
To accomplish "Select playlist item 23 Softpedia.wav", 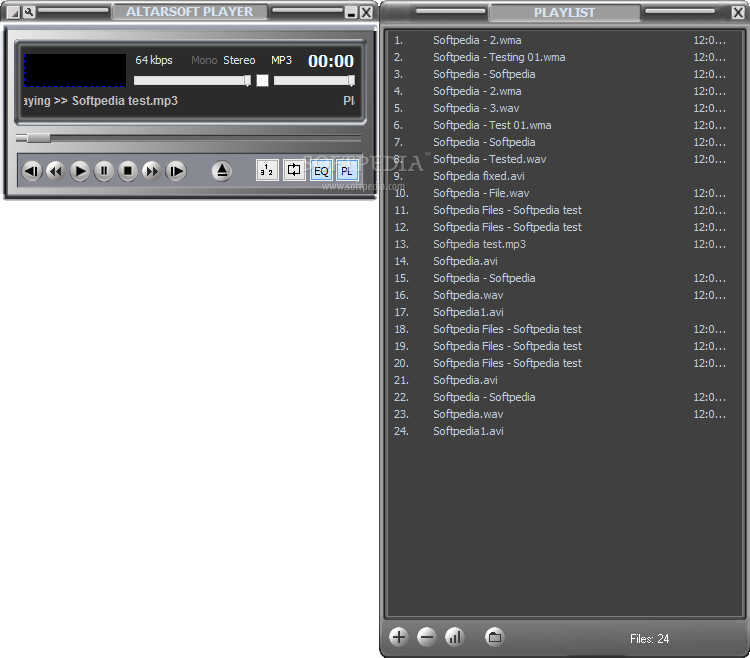I will pyautogui.click(x=564, y=414).
